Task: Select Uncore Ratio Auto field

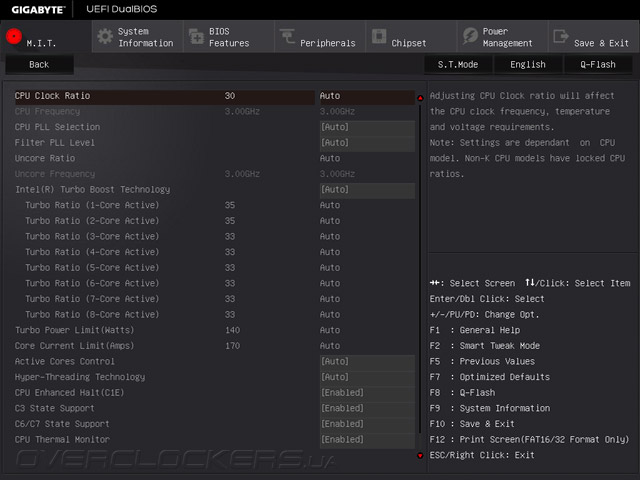Action: point(330,158)
